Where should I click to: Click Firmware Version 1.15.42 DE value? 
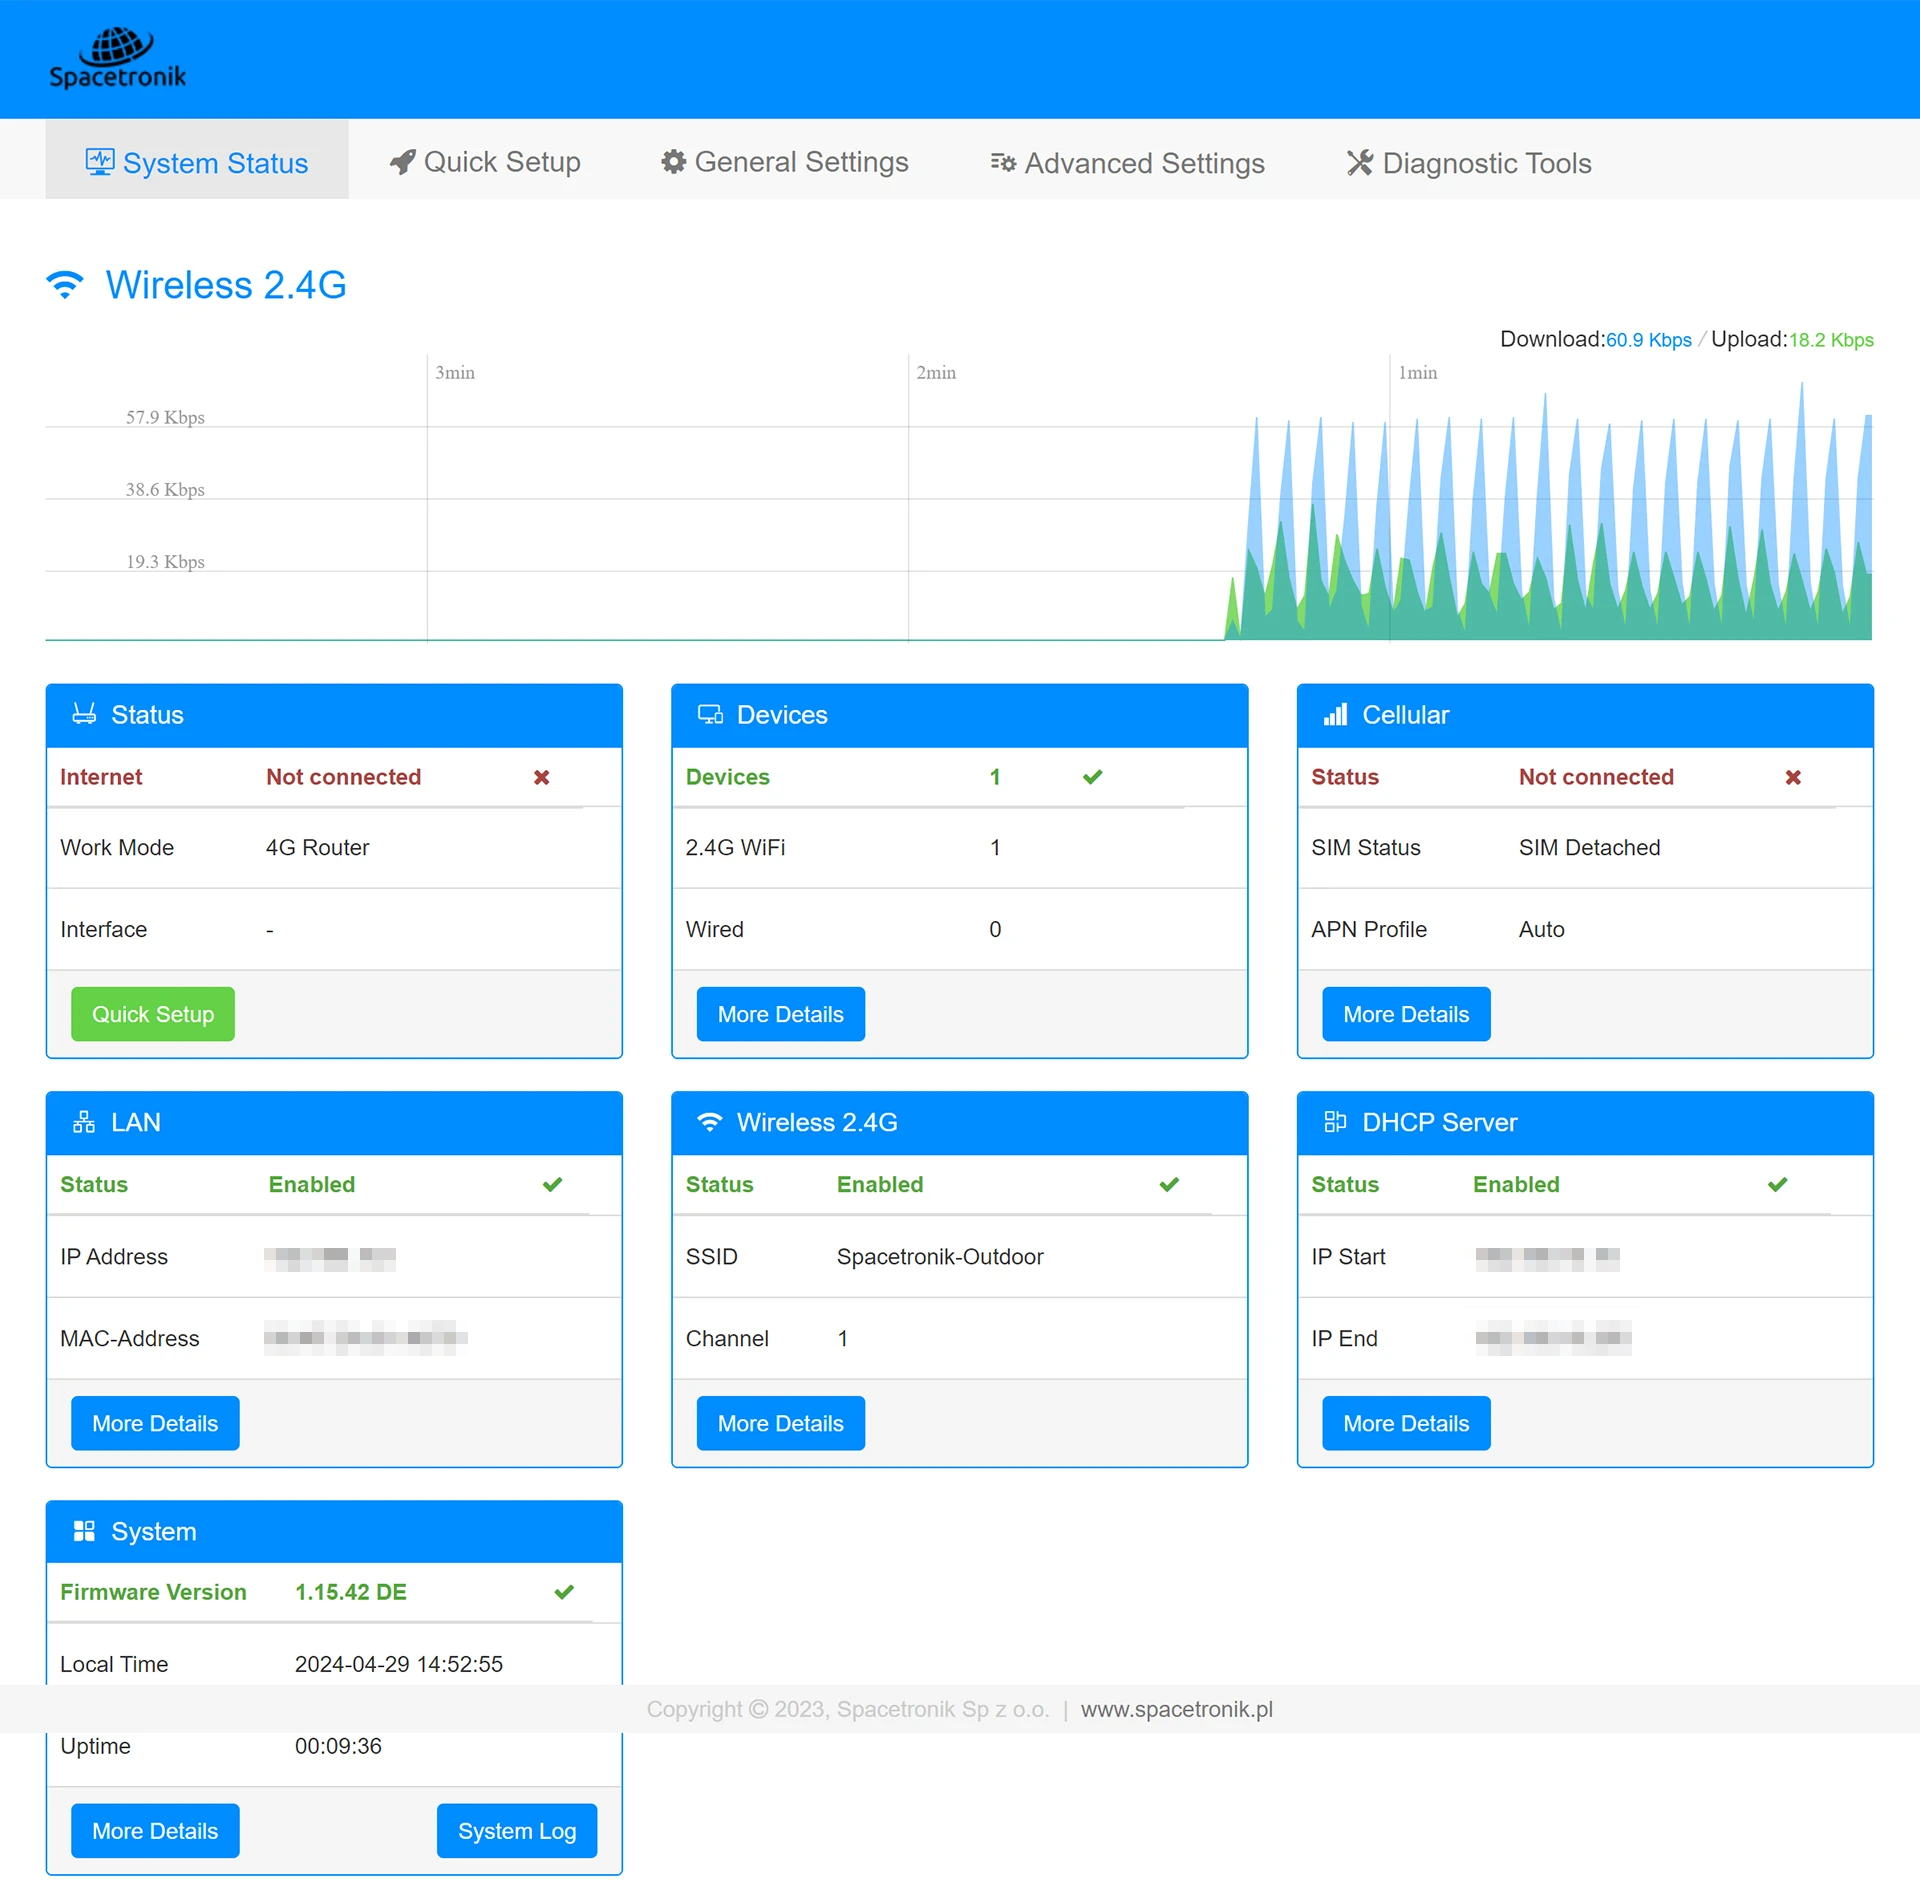[350, 1592]
